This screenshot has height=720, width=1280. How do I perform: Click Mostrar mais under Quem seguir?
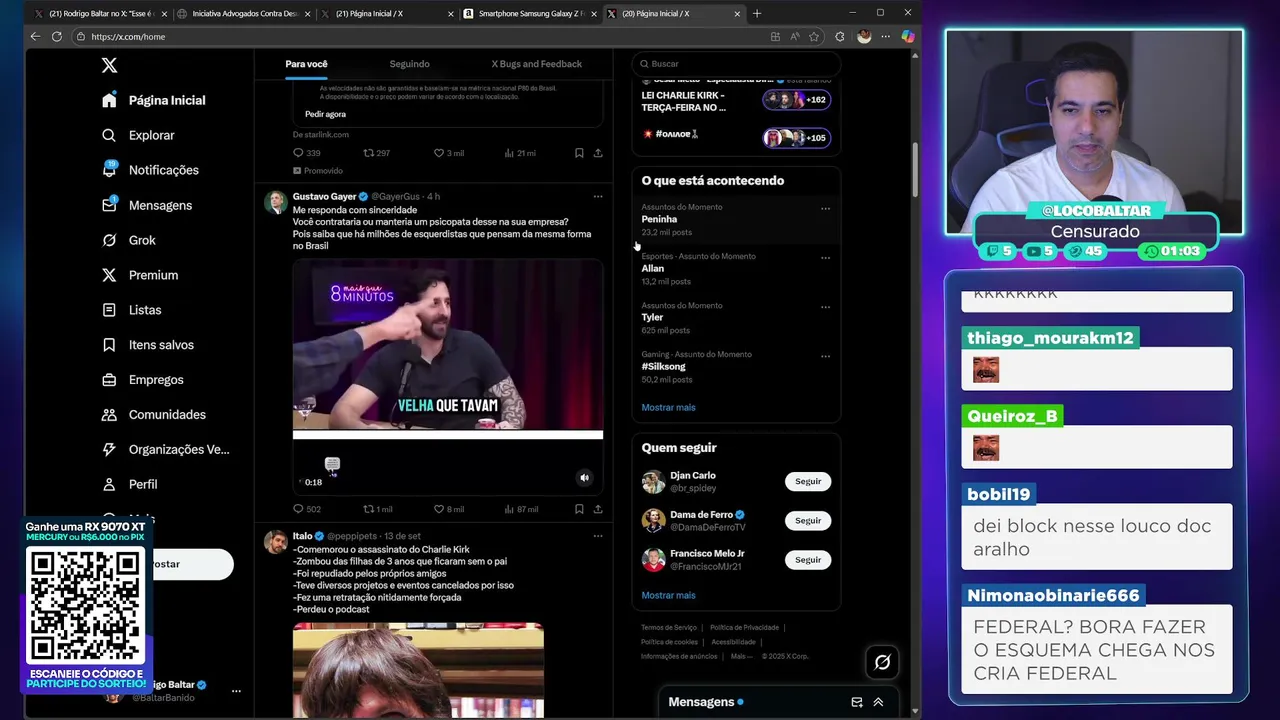tap(668, 595)
